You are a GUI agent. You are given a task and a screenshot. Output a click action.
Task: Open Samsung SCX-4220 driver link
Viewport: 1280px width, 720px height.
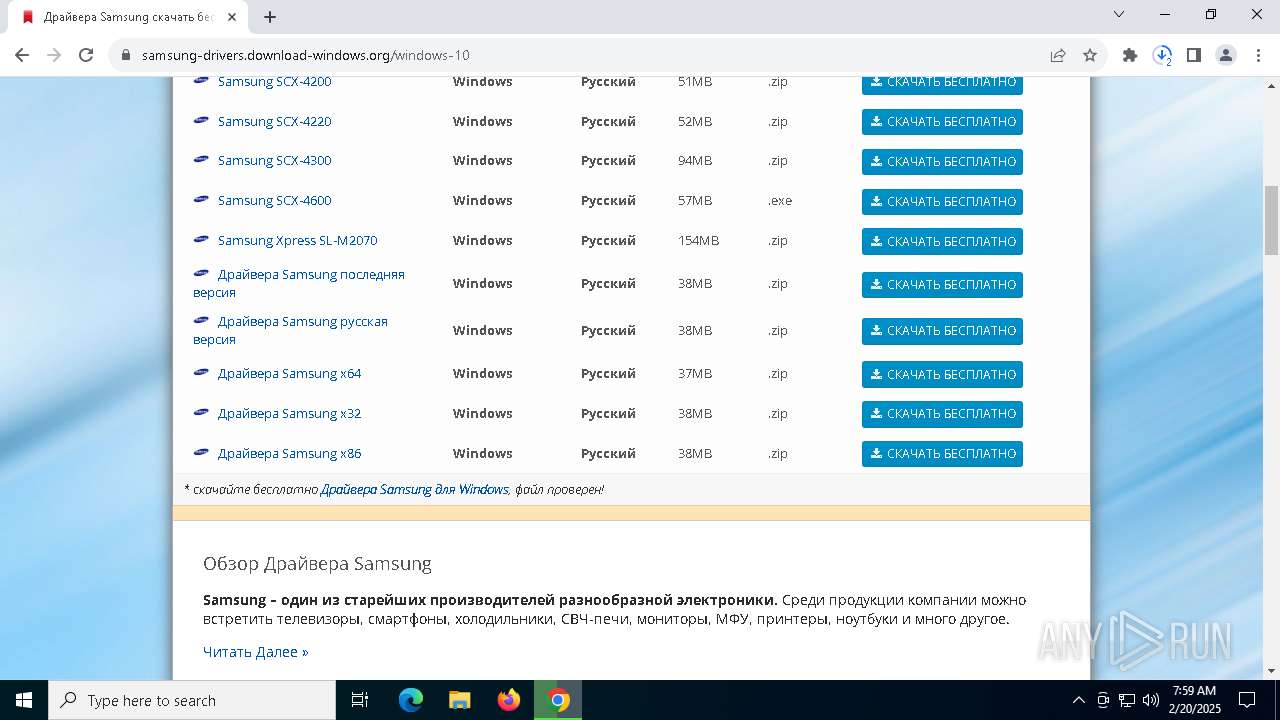(274, 121)
